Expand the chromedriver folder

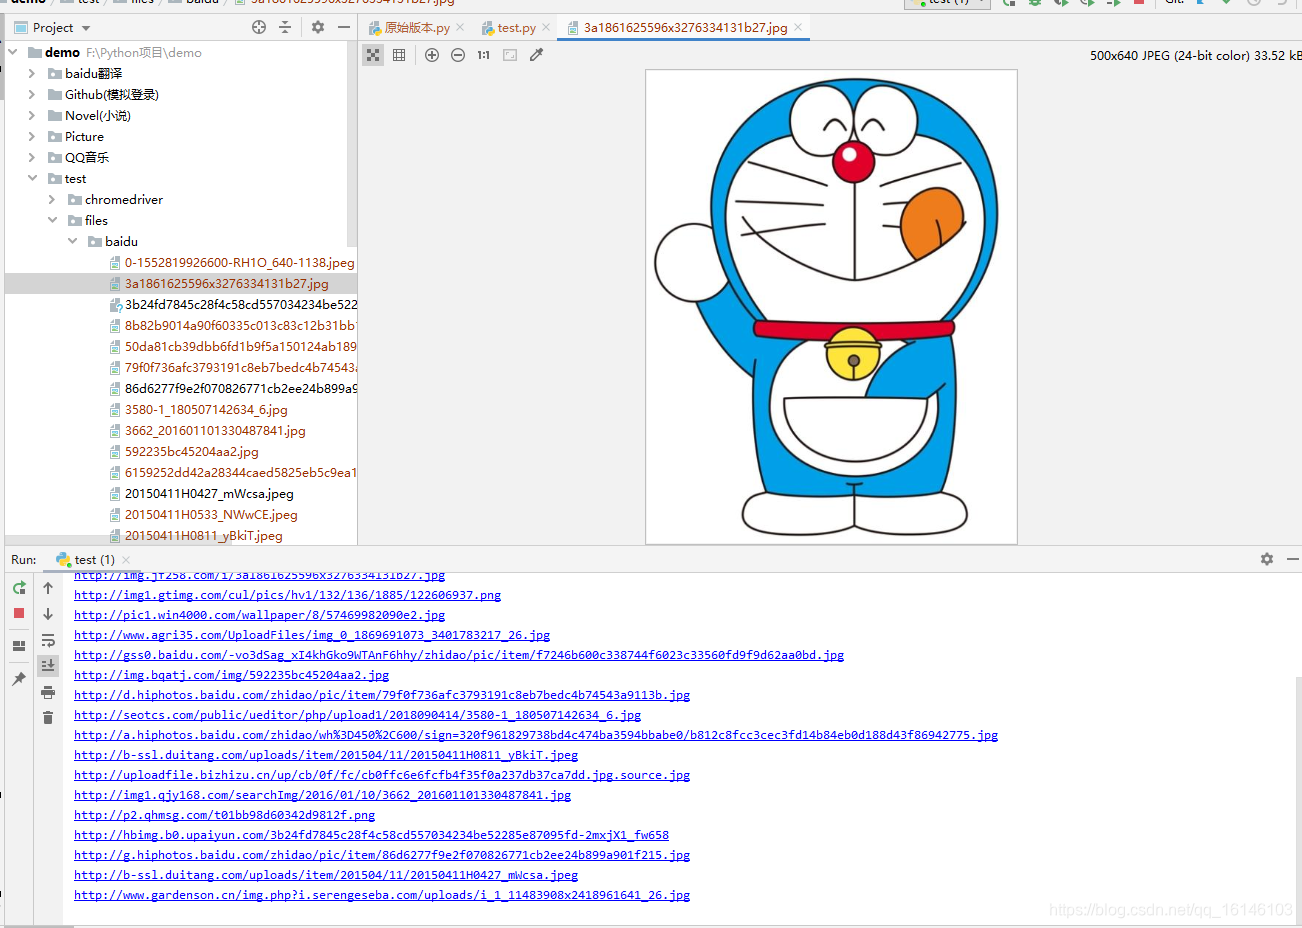pyautogui.click(x=52, y=199)
